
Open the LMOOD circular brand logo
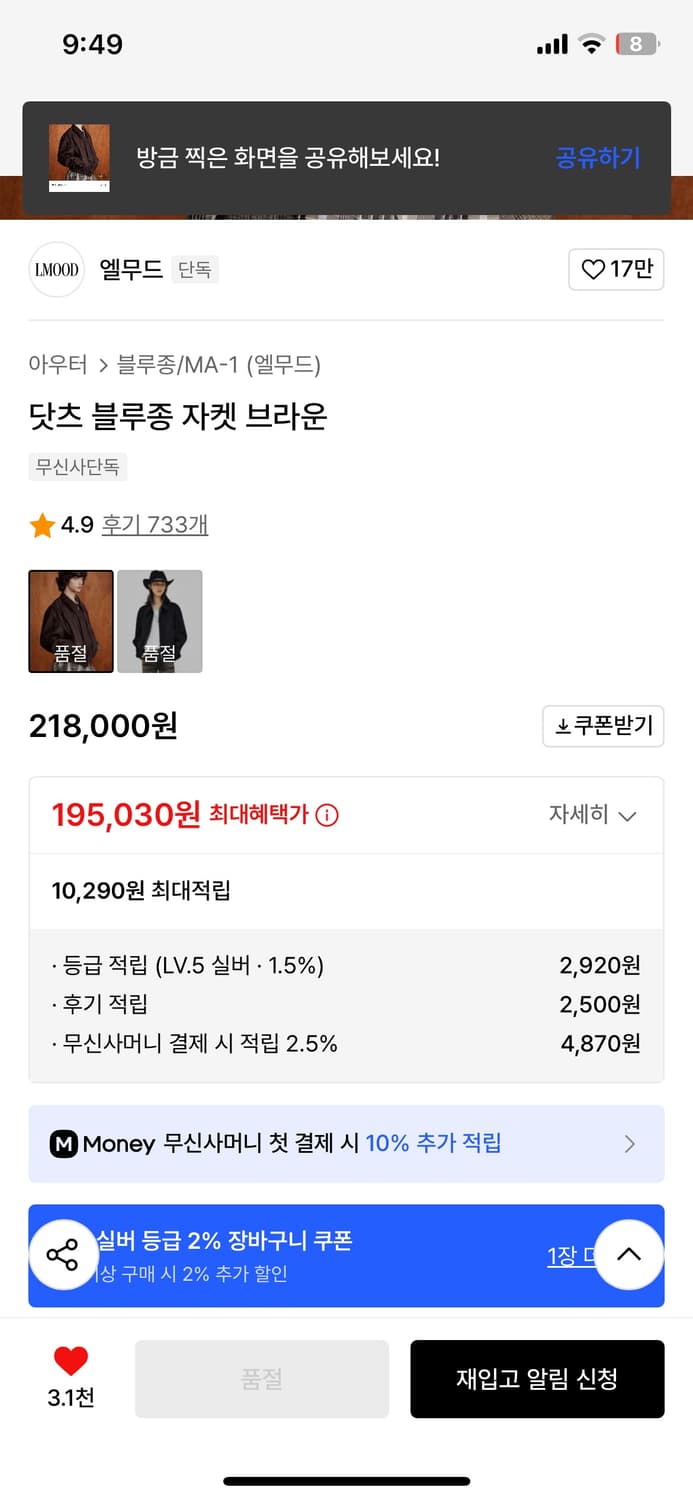click(x=57, y=269)
